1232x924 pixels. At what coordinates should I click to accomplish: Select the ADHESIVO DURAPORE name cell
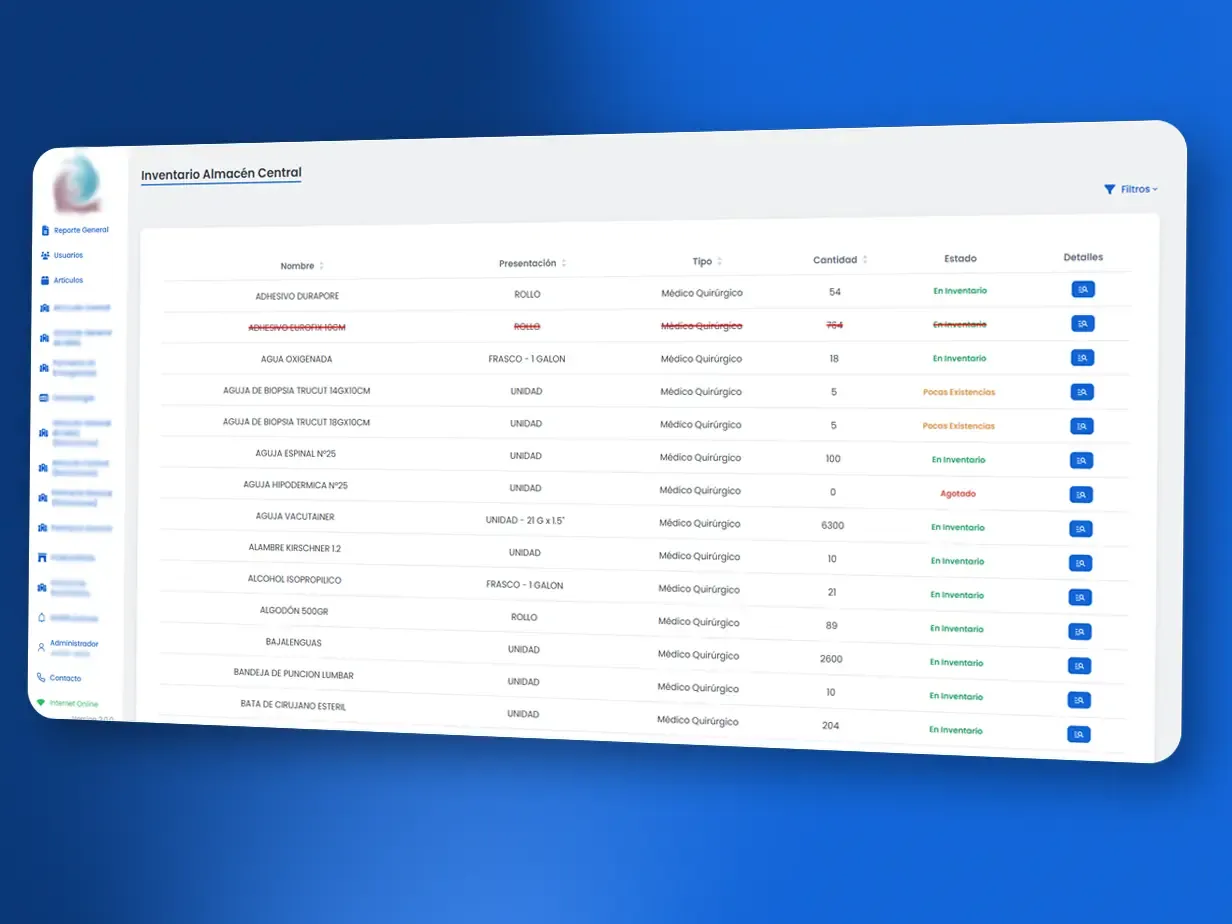(x=297, y=296)
